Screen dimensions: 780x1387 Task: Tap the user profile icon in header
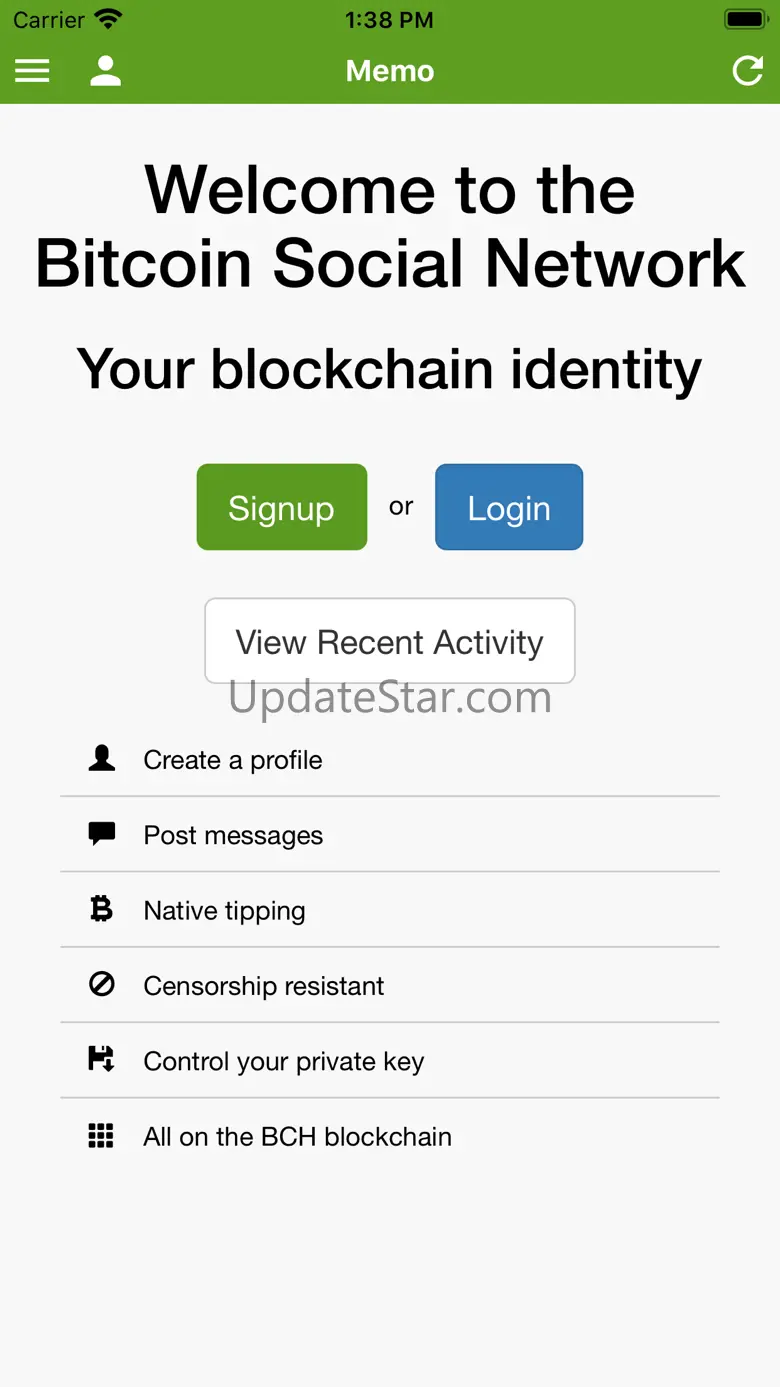pyautogui.click(x=105, y=71)
